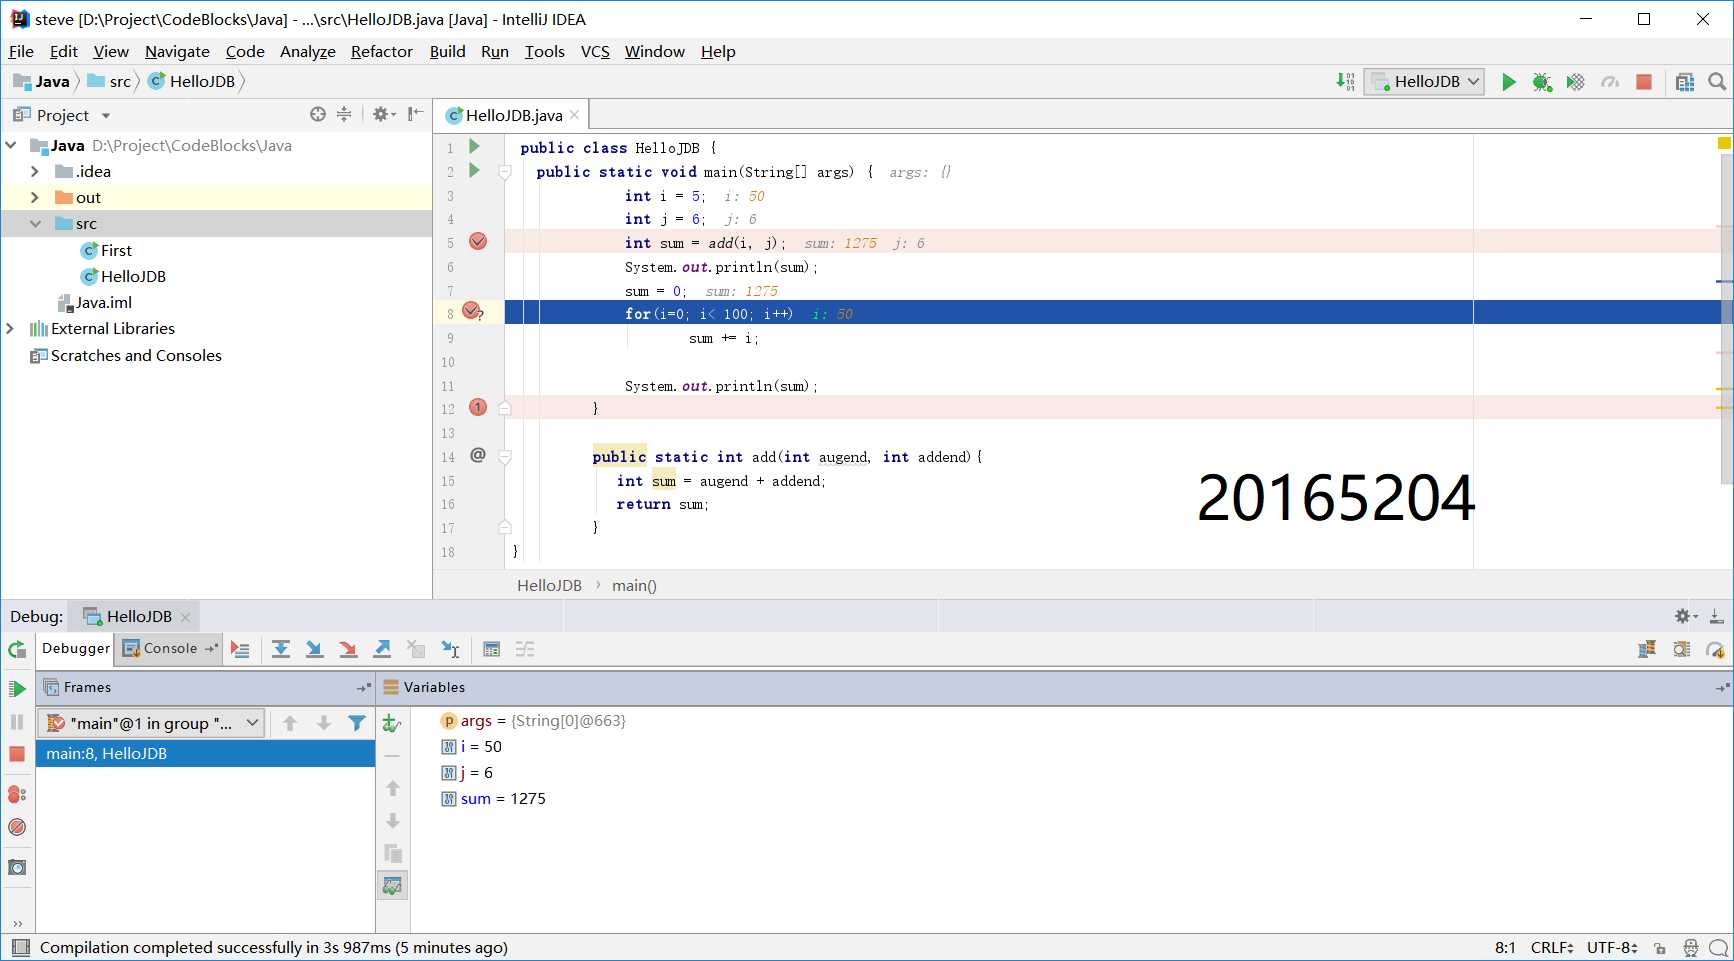The height and width of the screenshot is (961, 1734).
Task: Click Scroll from Source target icon
Action: (x=318, y=114)
